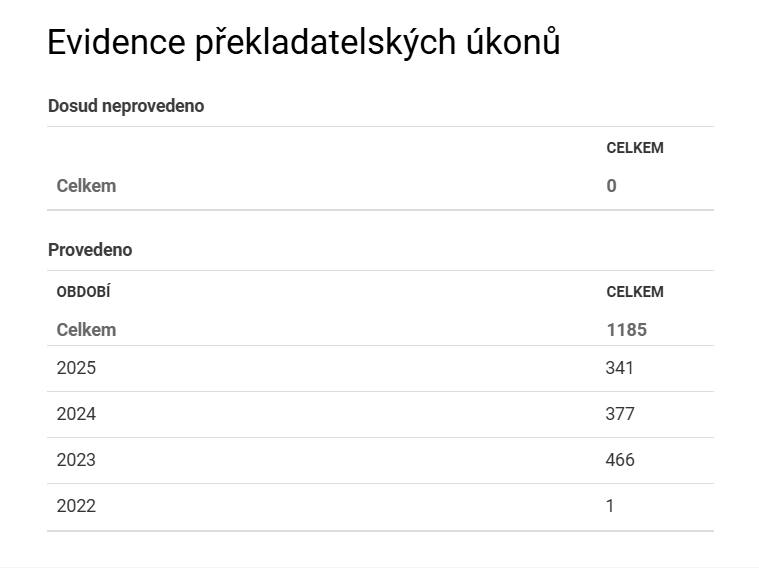This screenshot has width=759, height=568.
Task: Click the empty header cell above Celkem
Action: (322, 148)
